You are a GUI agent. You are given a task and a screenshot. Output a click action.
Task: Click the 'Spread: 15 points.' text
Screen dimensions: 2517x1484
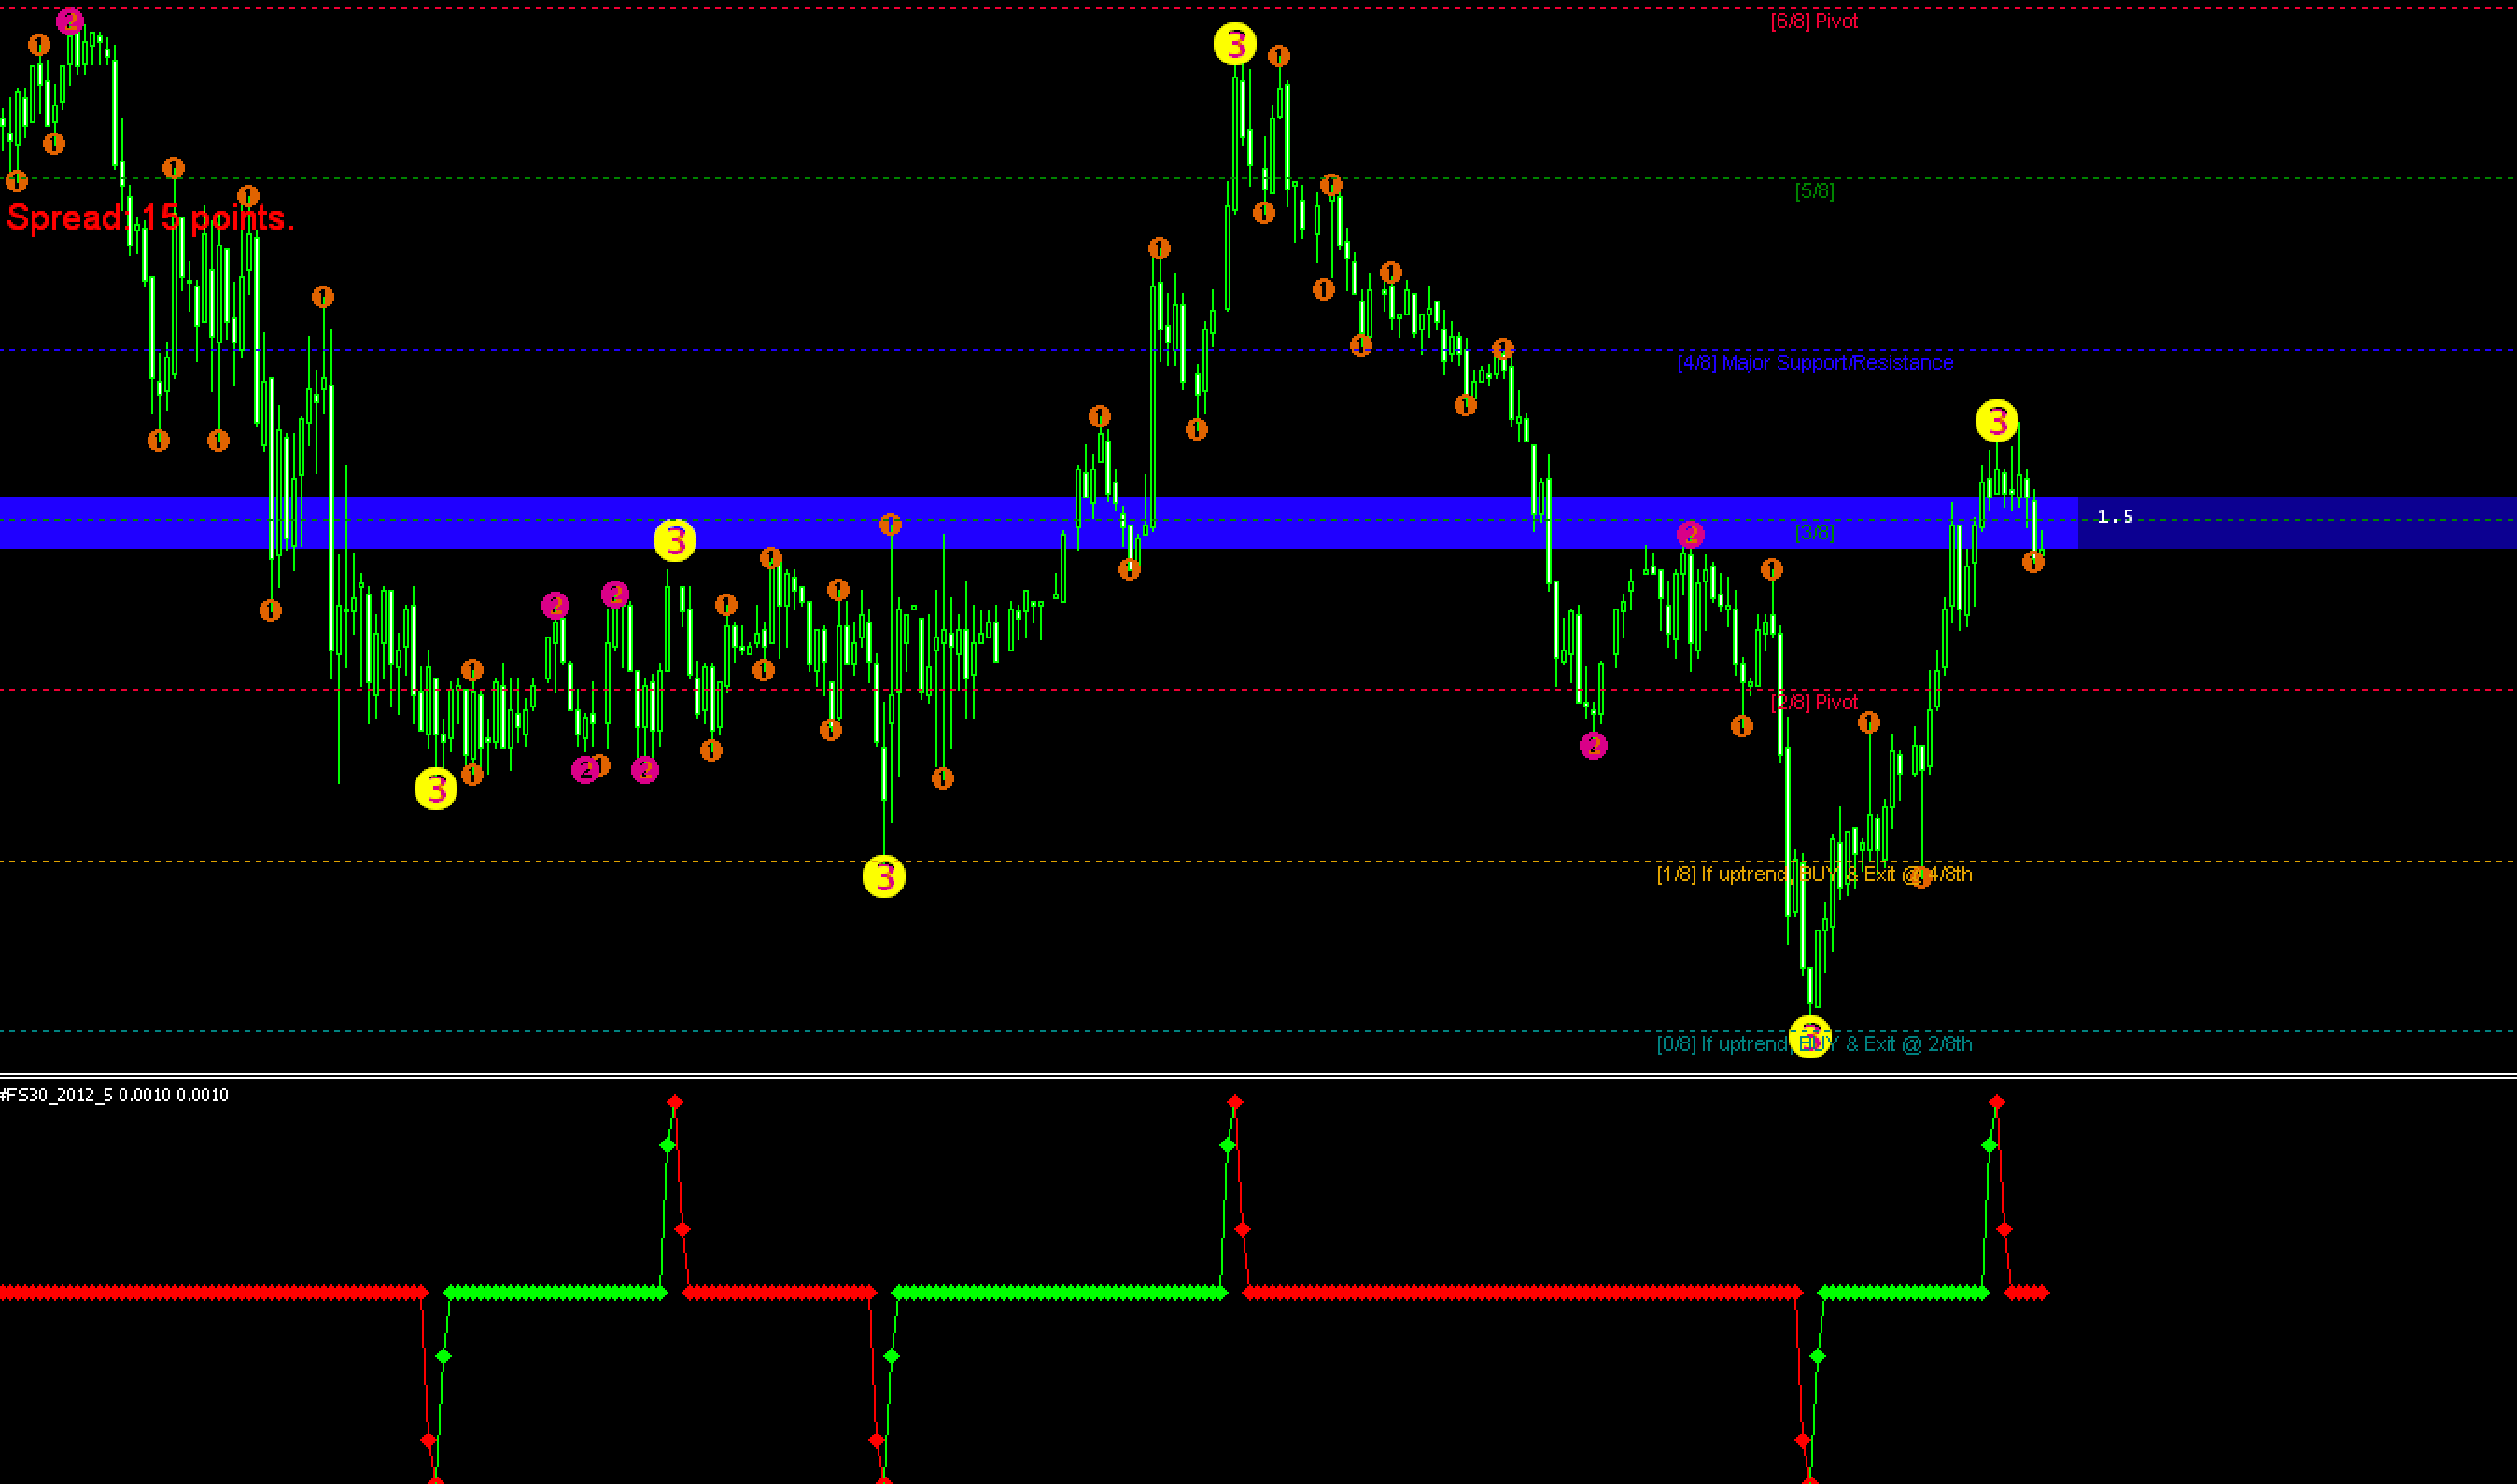tap(150, 217)
